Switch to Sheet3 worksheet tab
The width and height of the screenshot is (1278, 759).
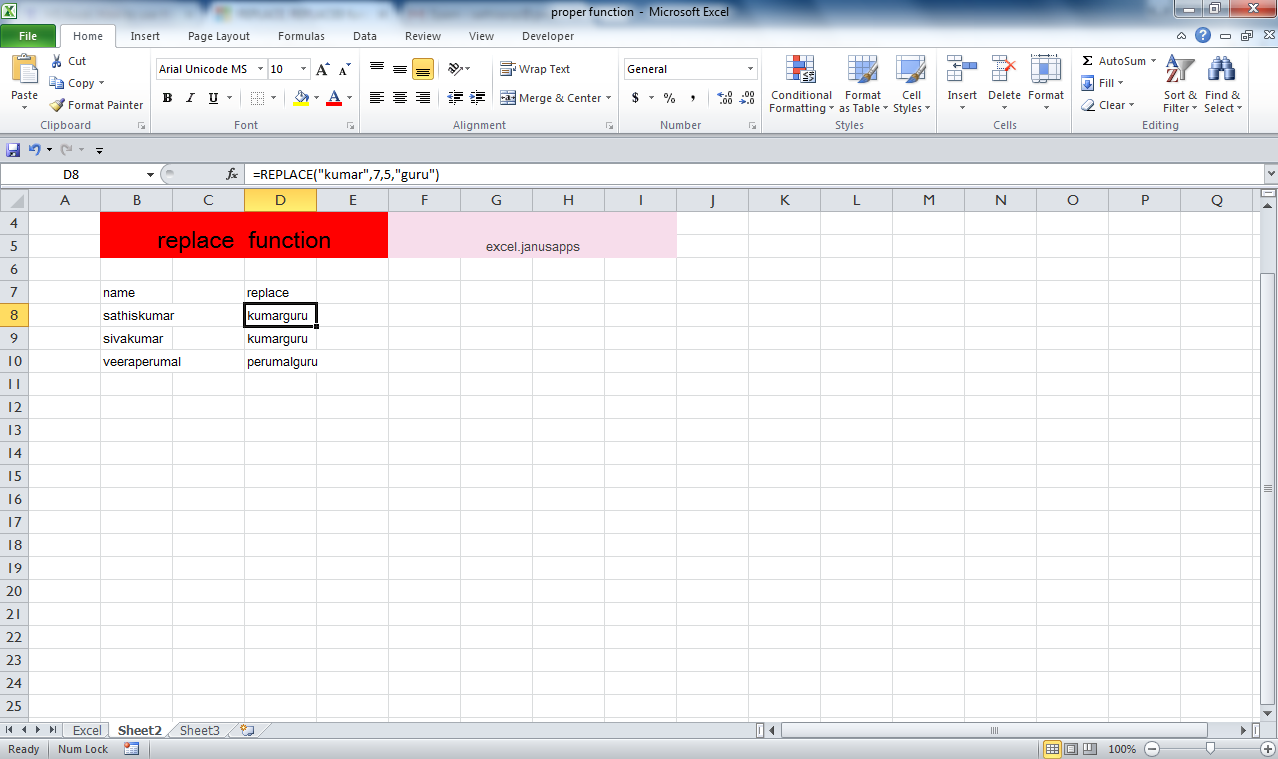[199, 731]
